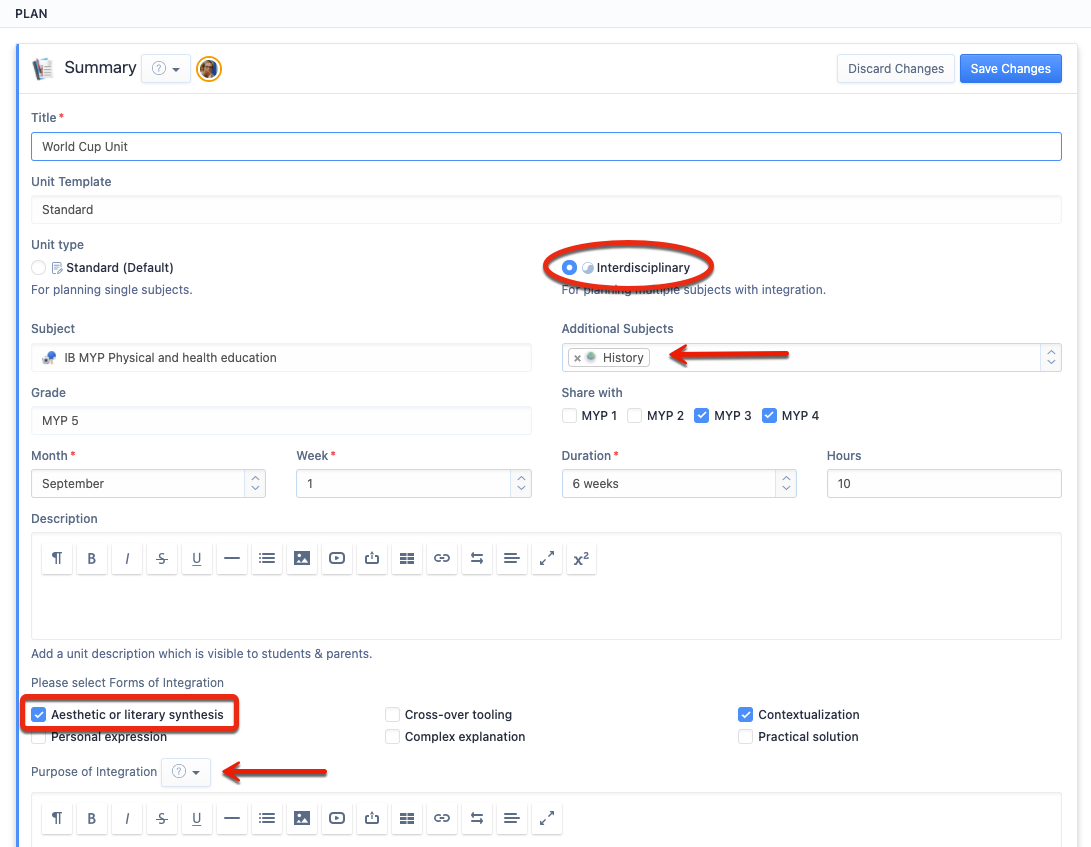This screenshot has width=1091, height=847.
Task: Insert image using the Description toolbar icon
Action: (x=302, y=559)
